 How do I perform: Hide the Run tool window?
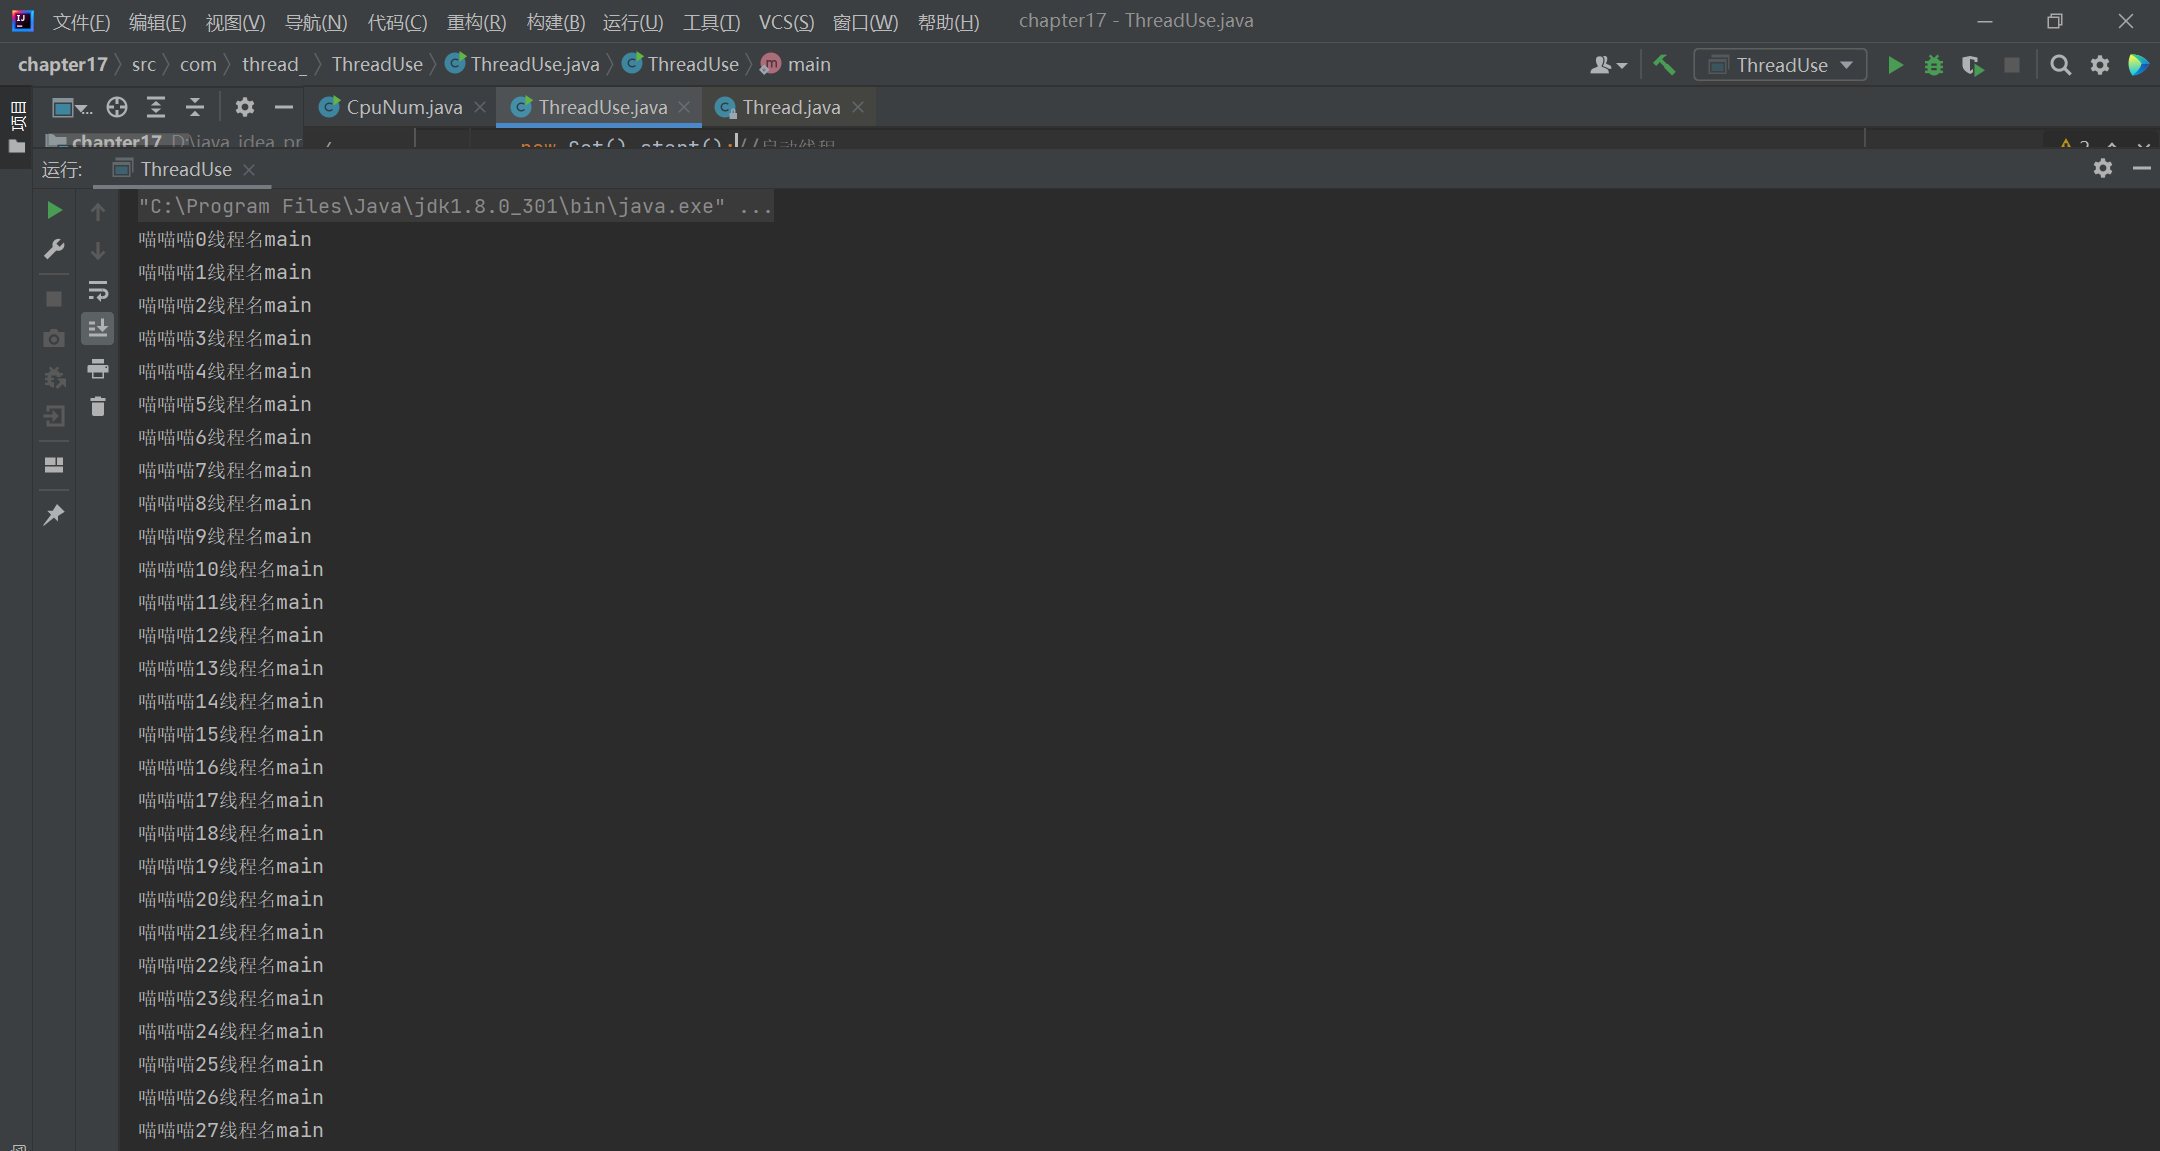pyautogui.click(x=2141, y=169)
